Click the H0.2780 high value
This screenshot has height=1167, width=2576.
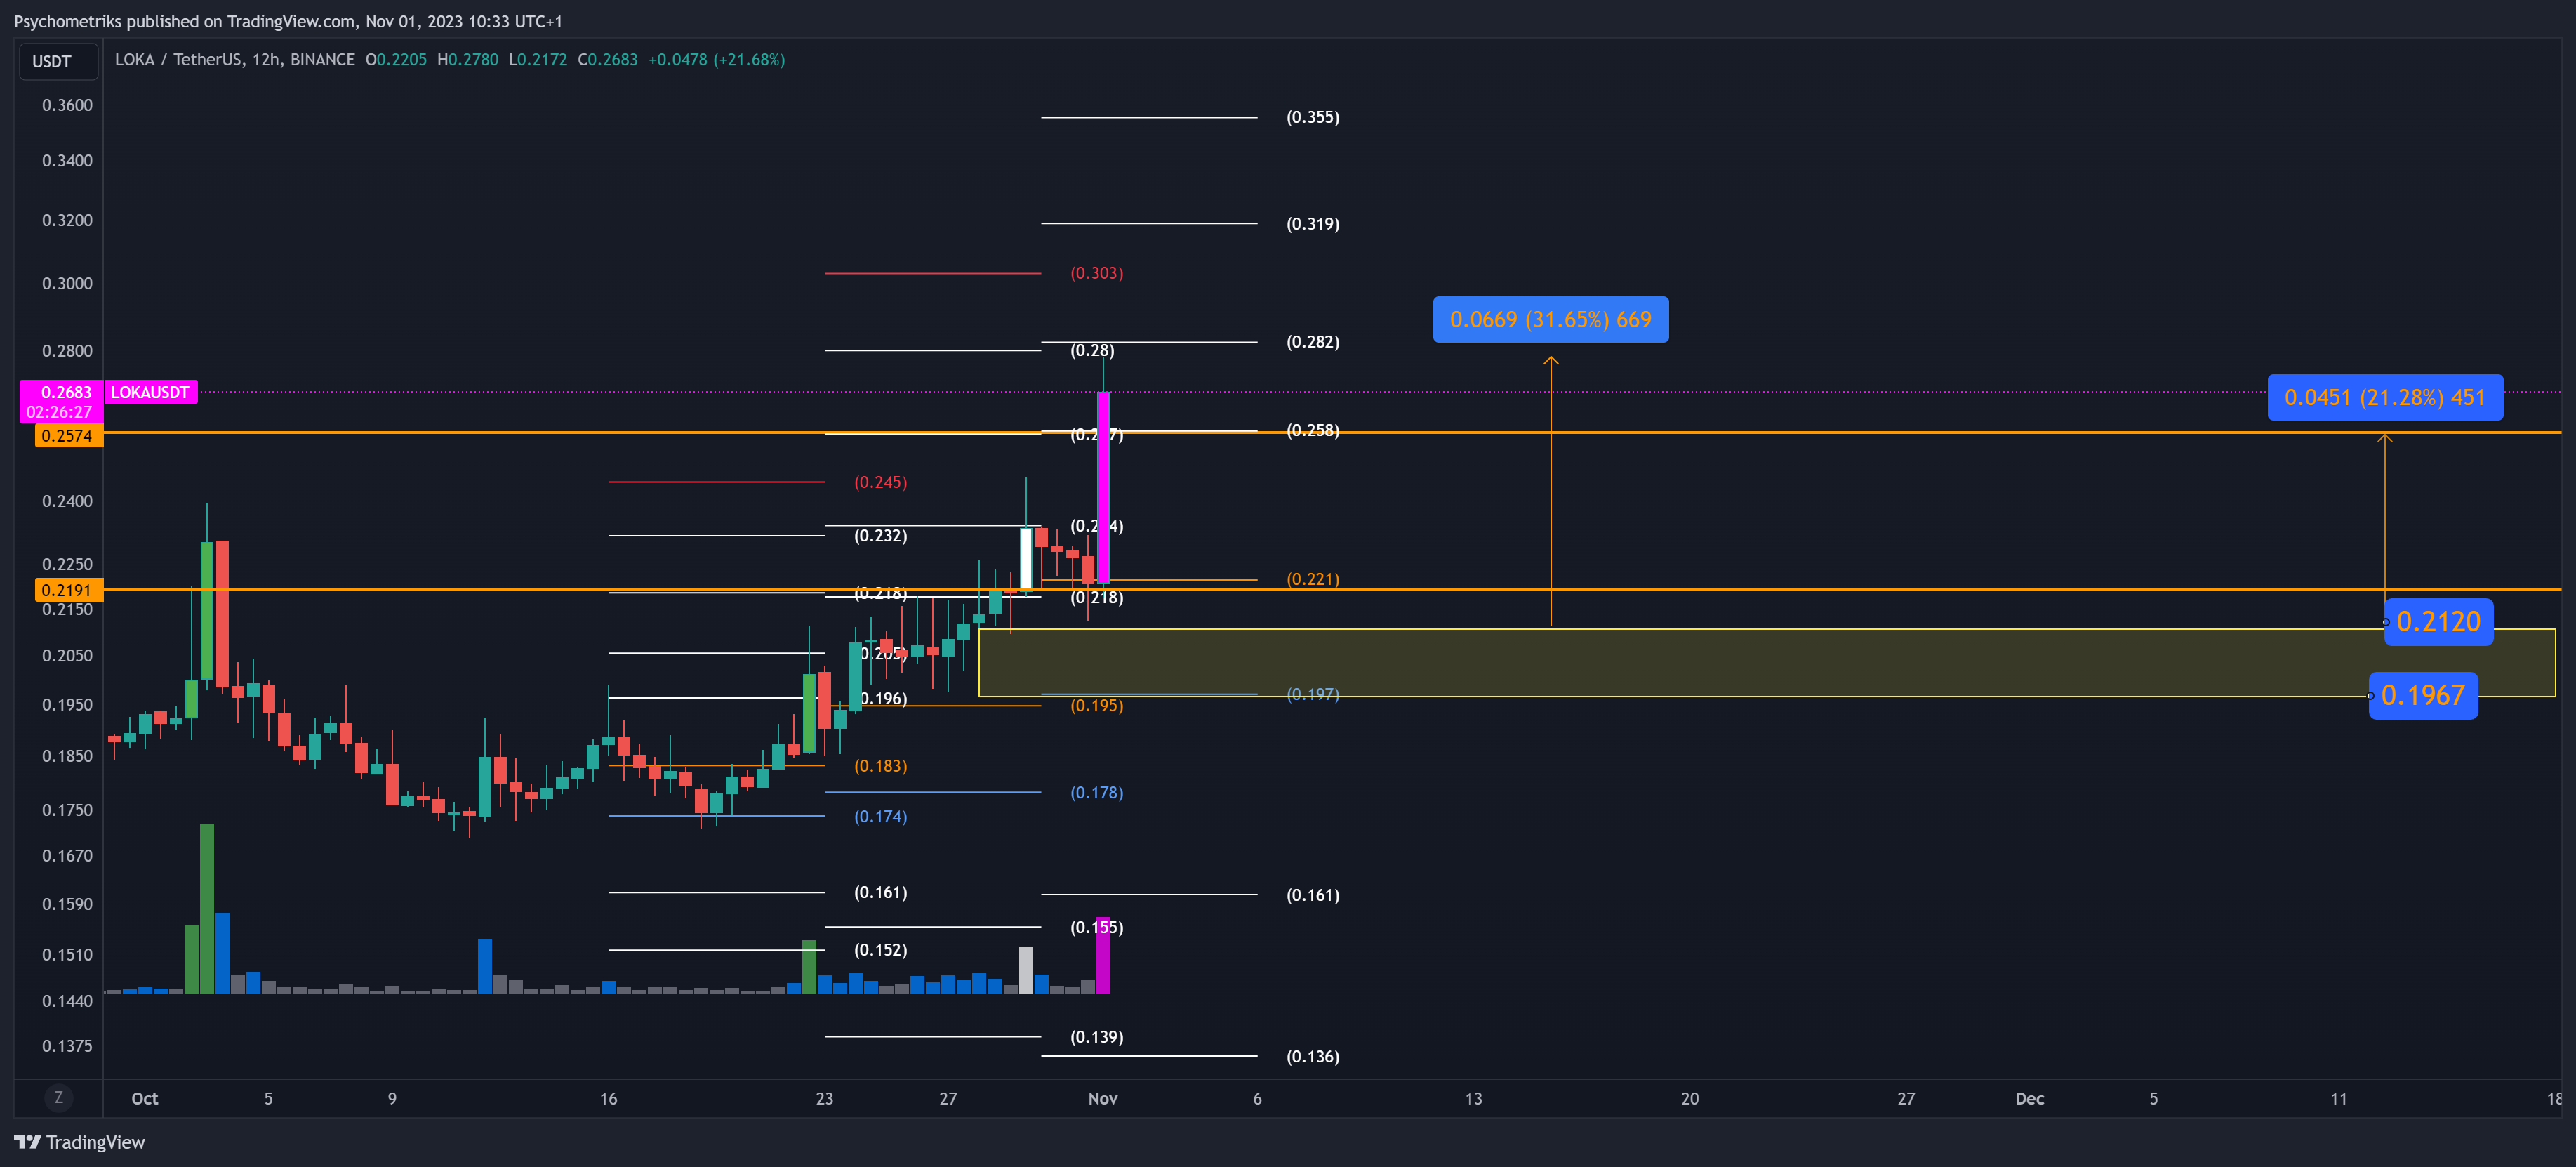467,60
